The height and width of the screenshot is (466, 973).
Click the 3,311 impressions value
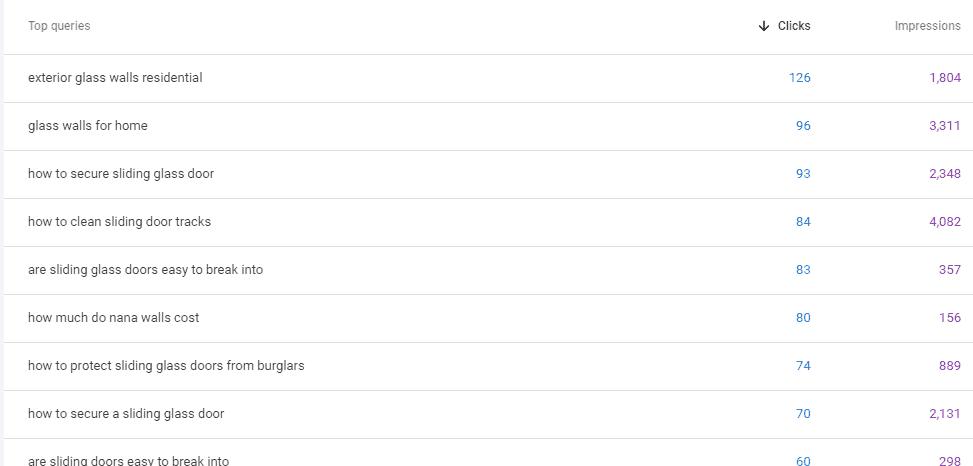[945, 126]
